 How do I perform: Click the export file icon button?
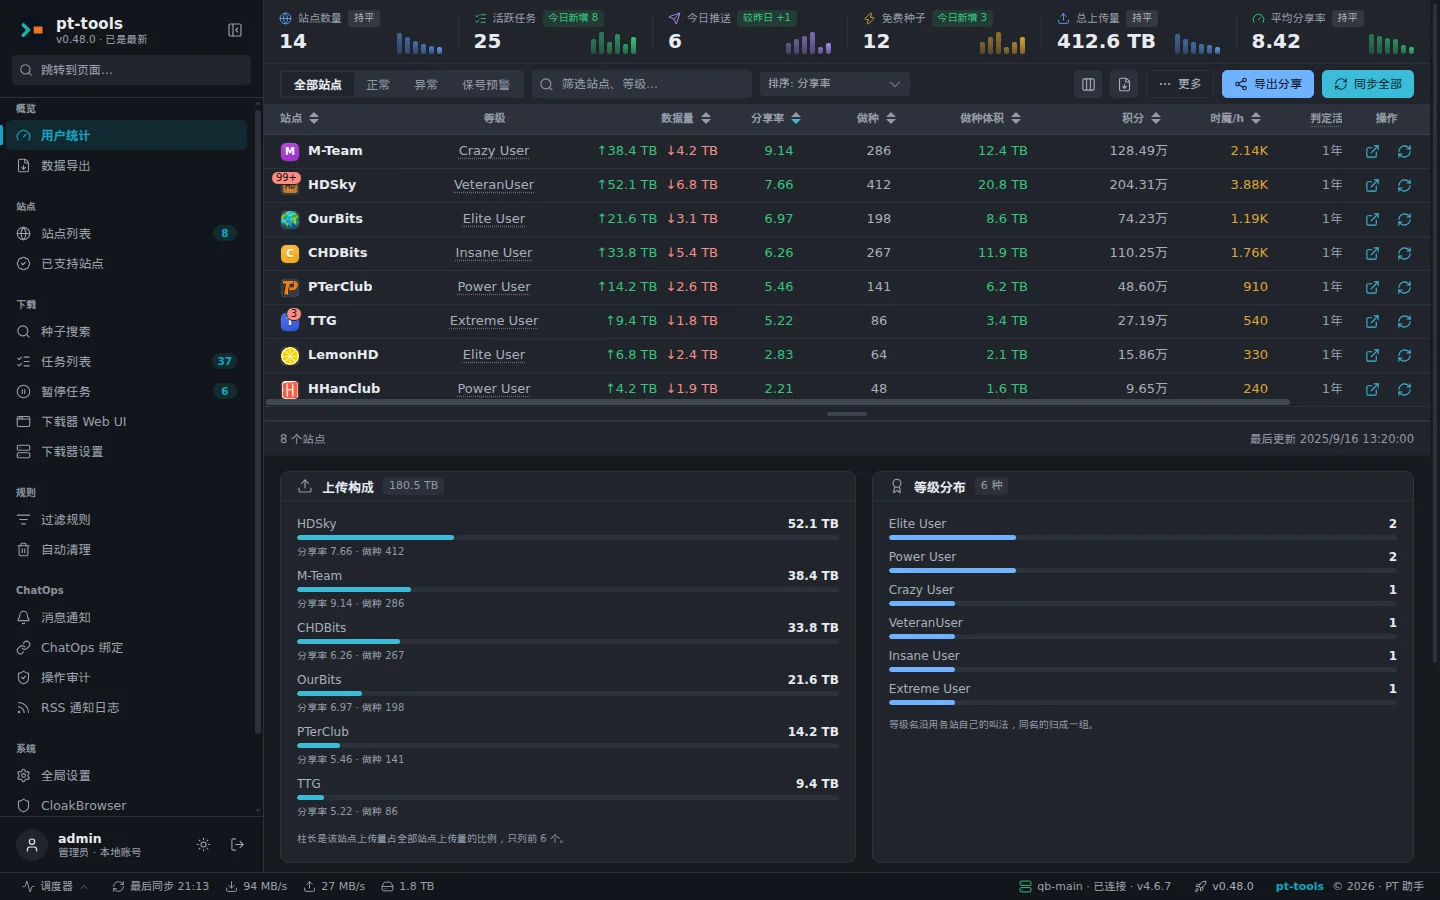1124,84
